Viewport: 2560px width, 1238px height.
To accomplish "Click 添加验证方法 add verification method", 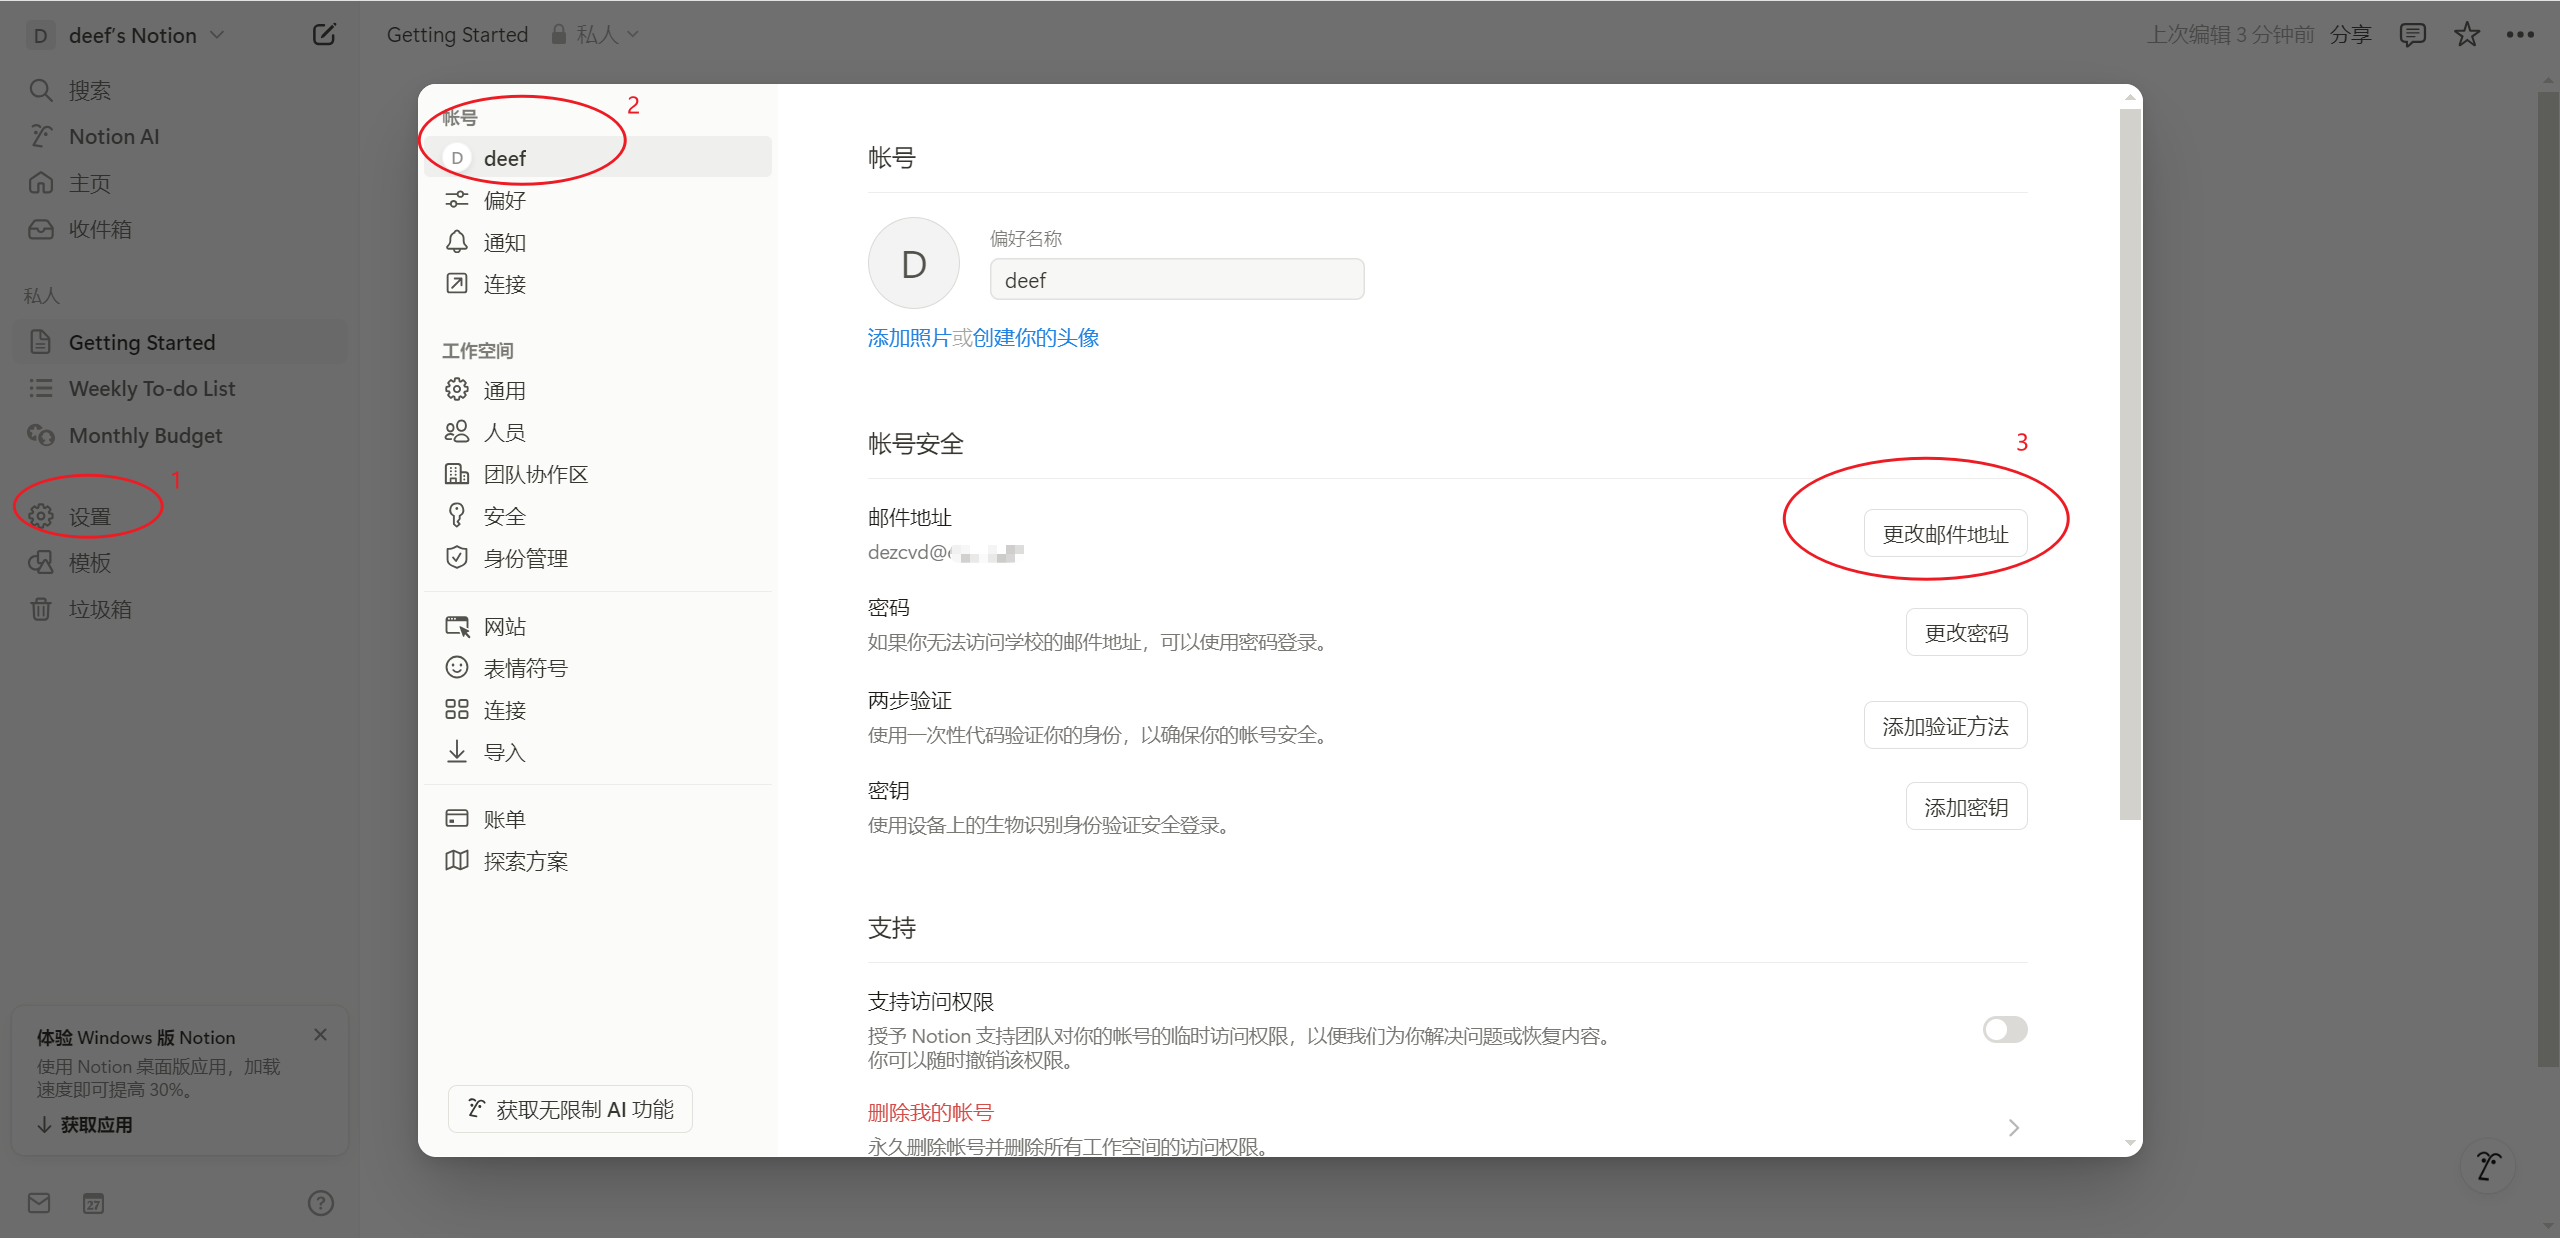I will [1945, 726].
